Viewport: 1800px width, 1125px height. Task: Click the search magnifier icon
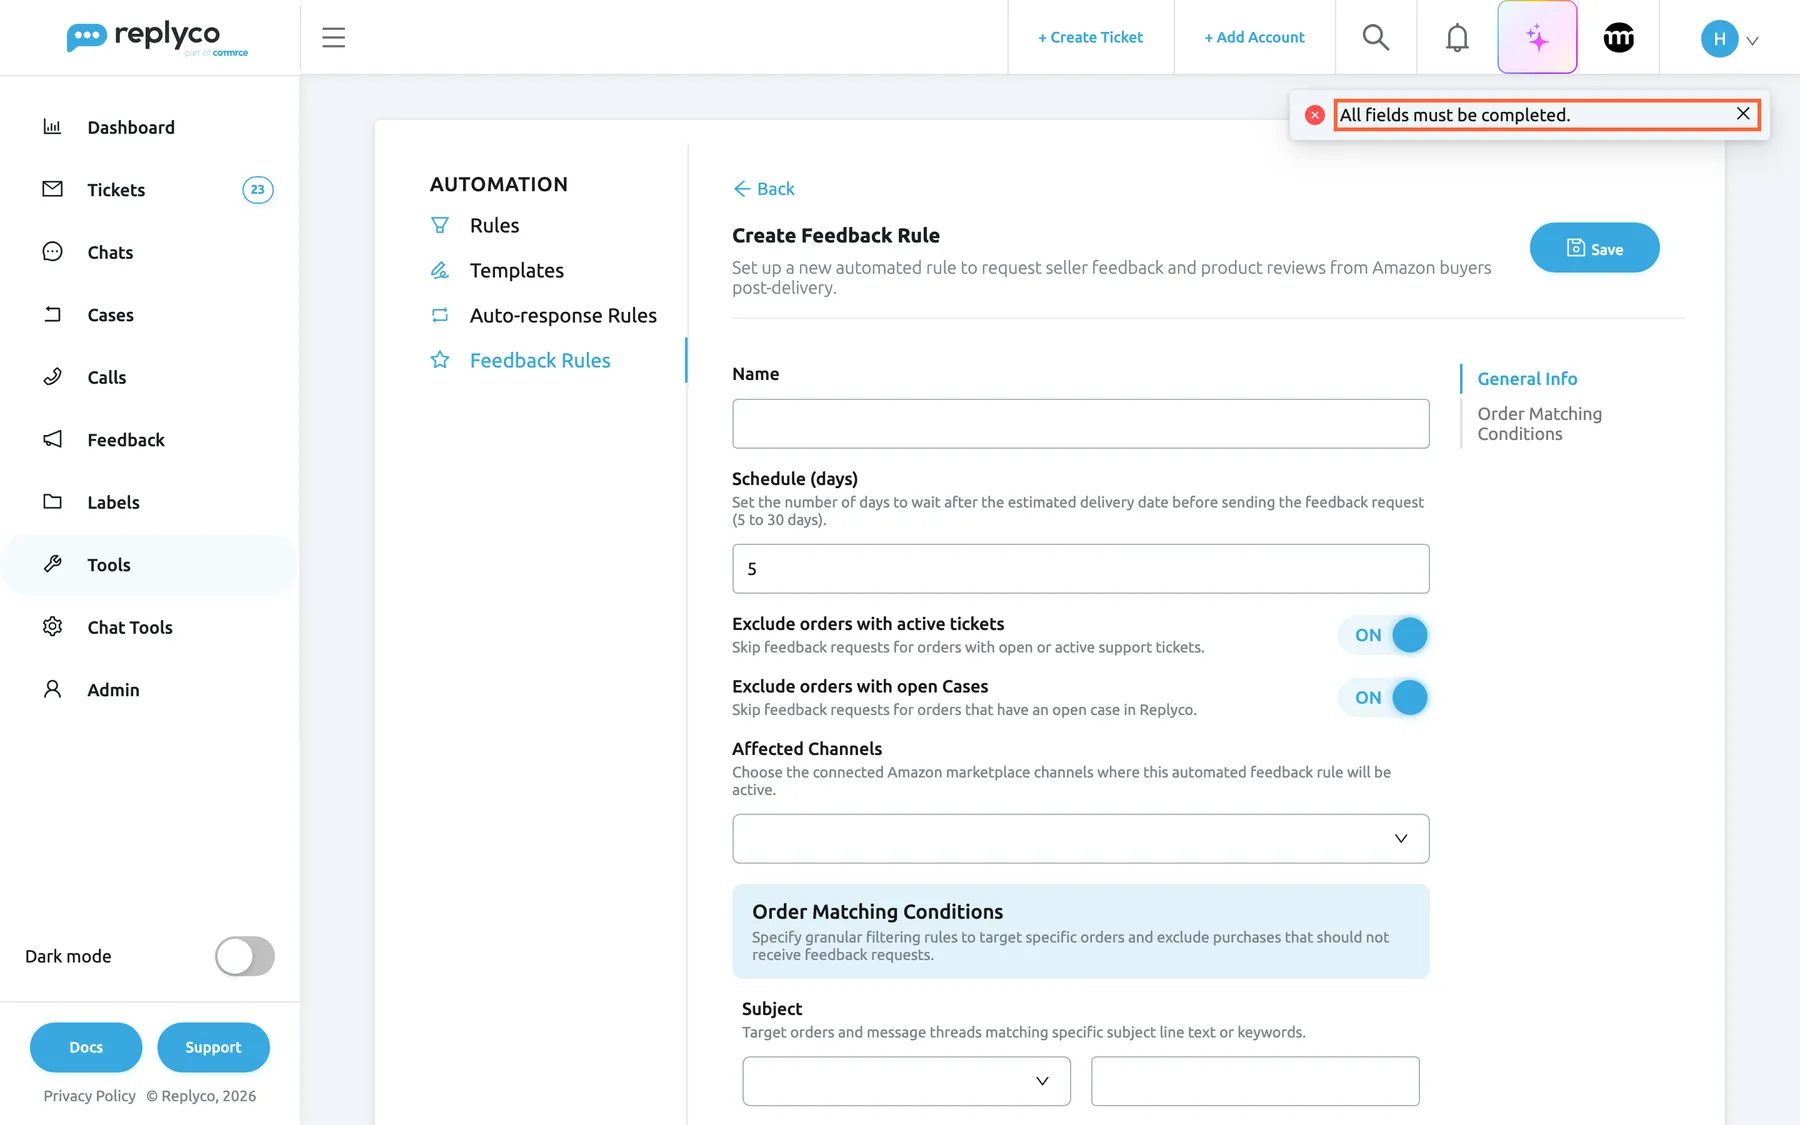(x=1376, y=38)
